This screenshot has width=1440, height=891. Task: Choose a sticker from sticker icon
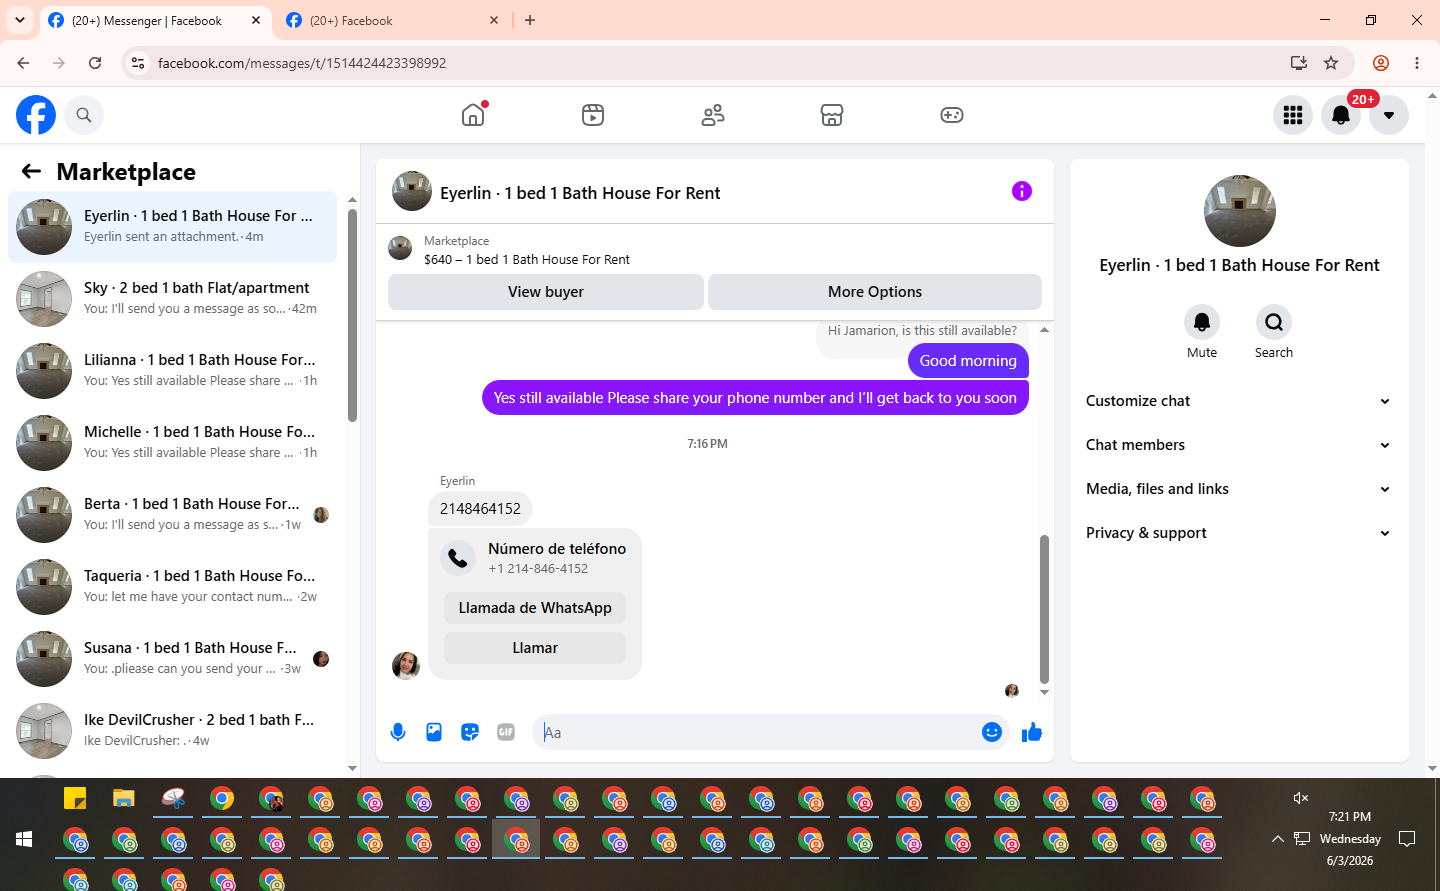click(470, 732)
